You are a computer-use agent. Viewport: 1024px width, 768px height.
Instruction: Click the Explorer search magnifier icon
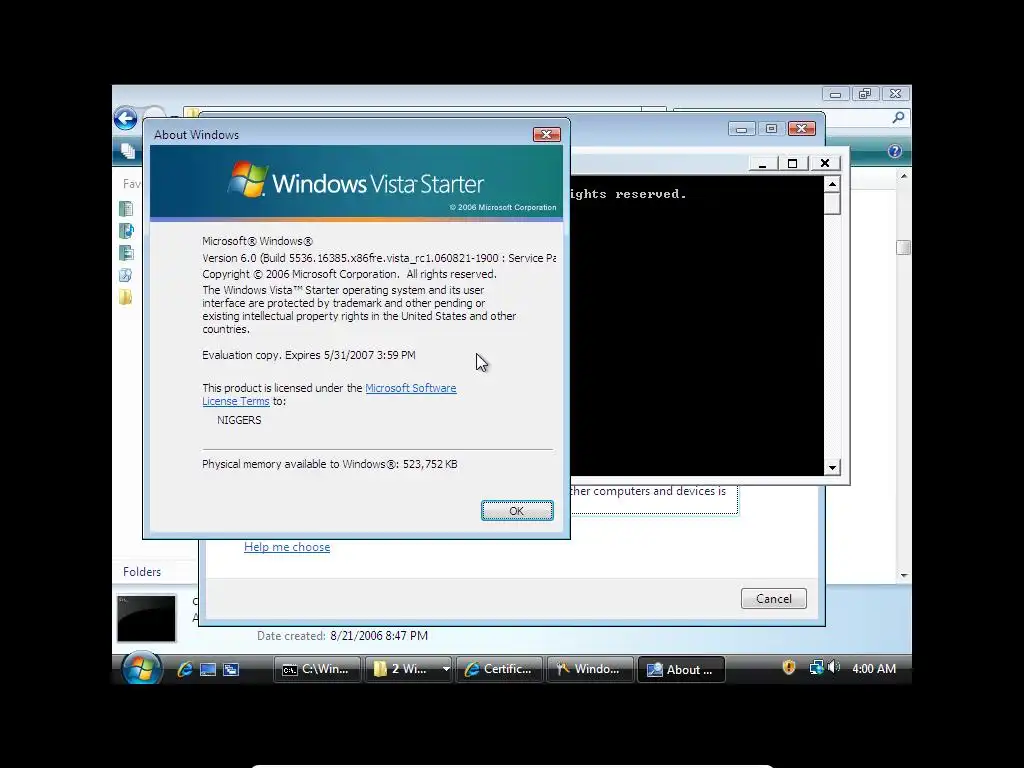899,118
